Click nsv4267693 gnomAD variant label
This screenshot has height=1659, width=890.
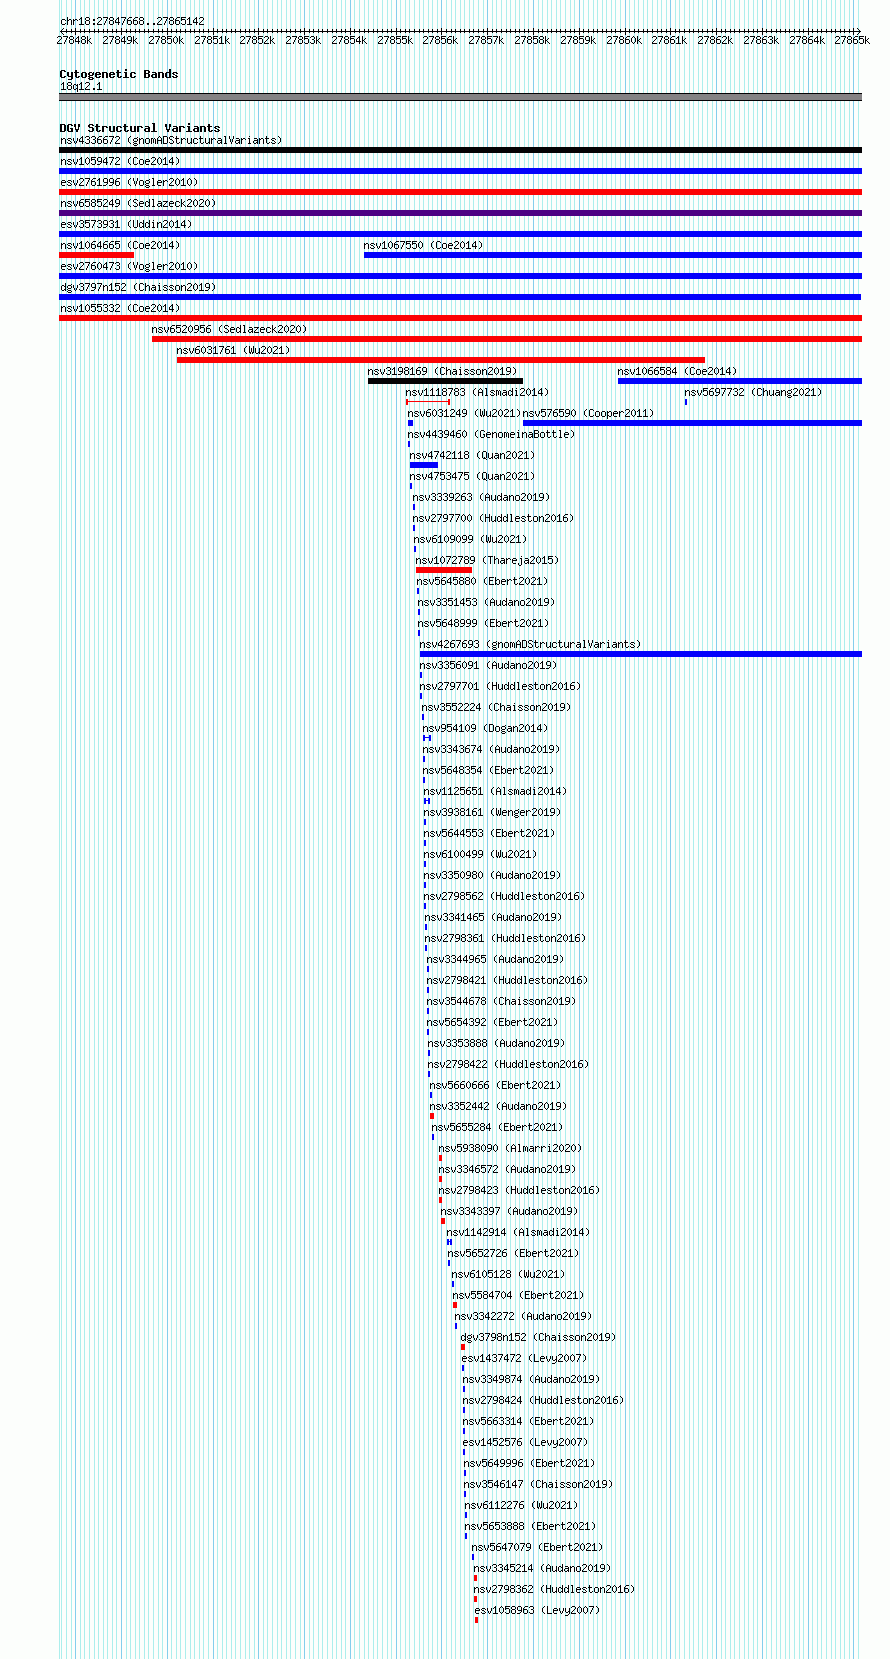point(530,644)
